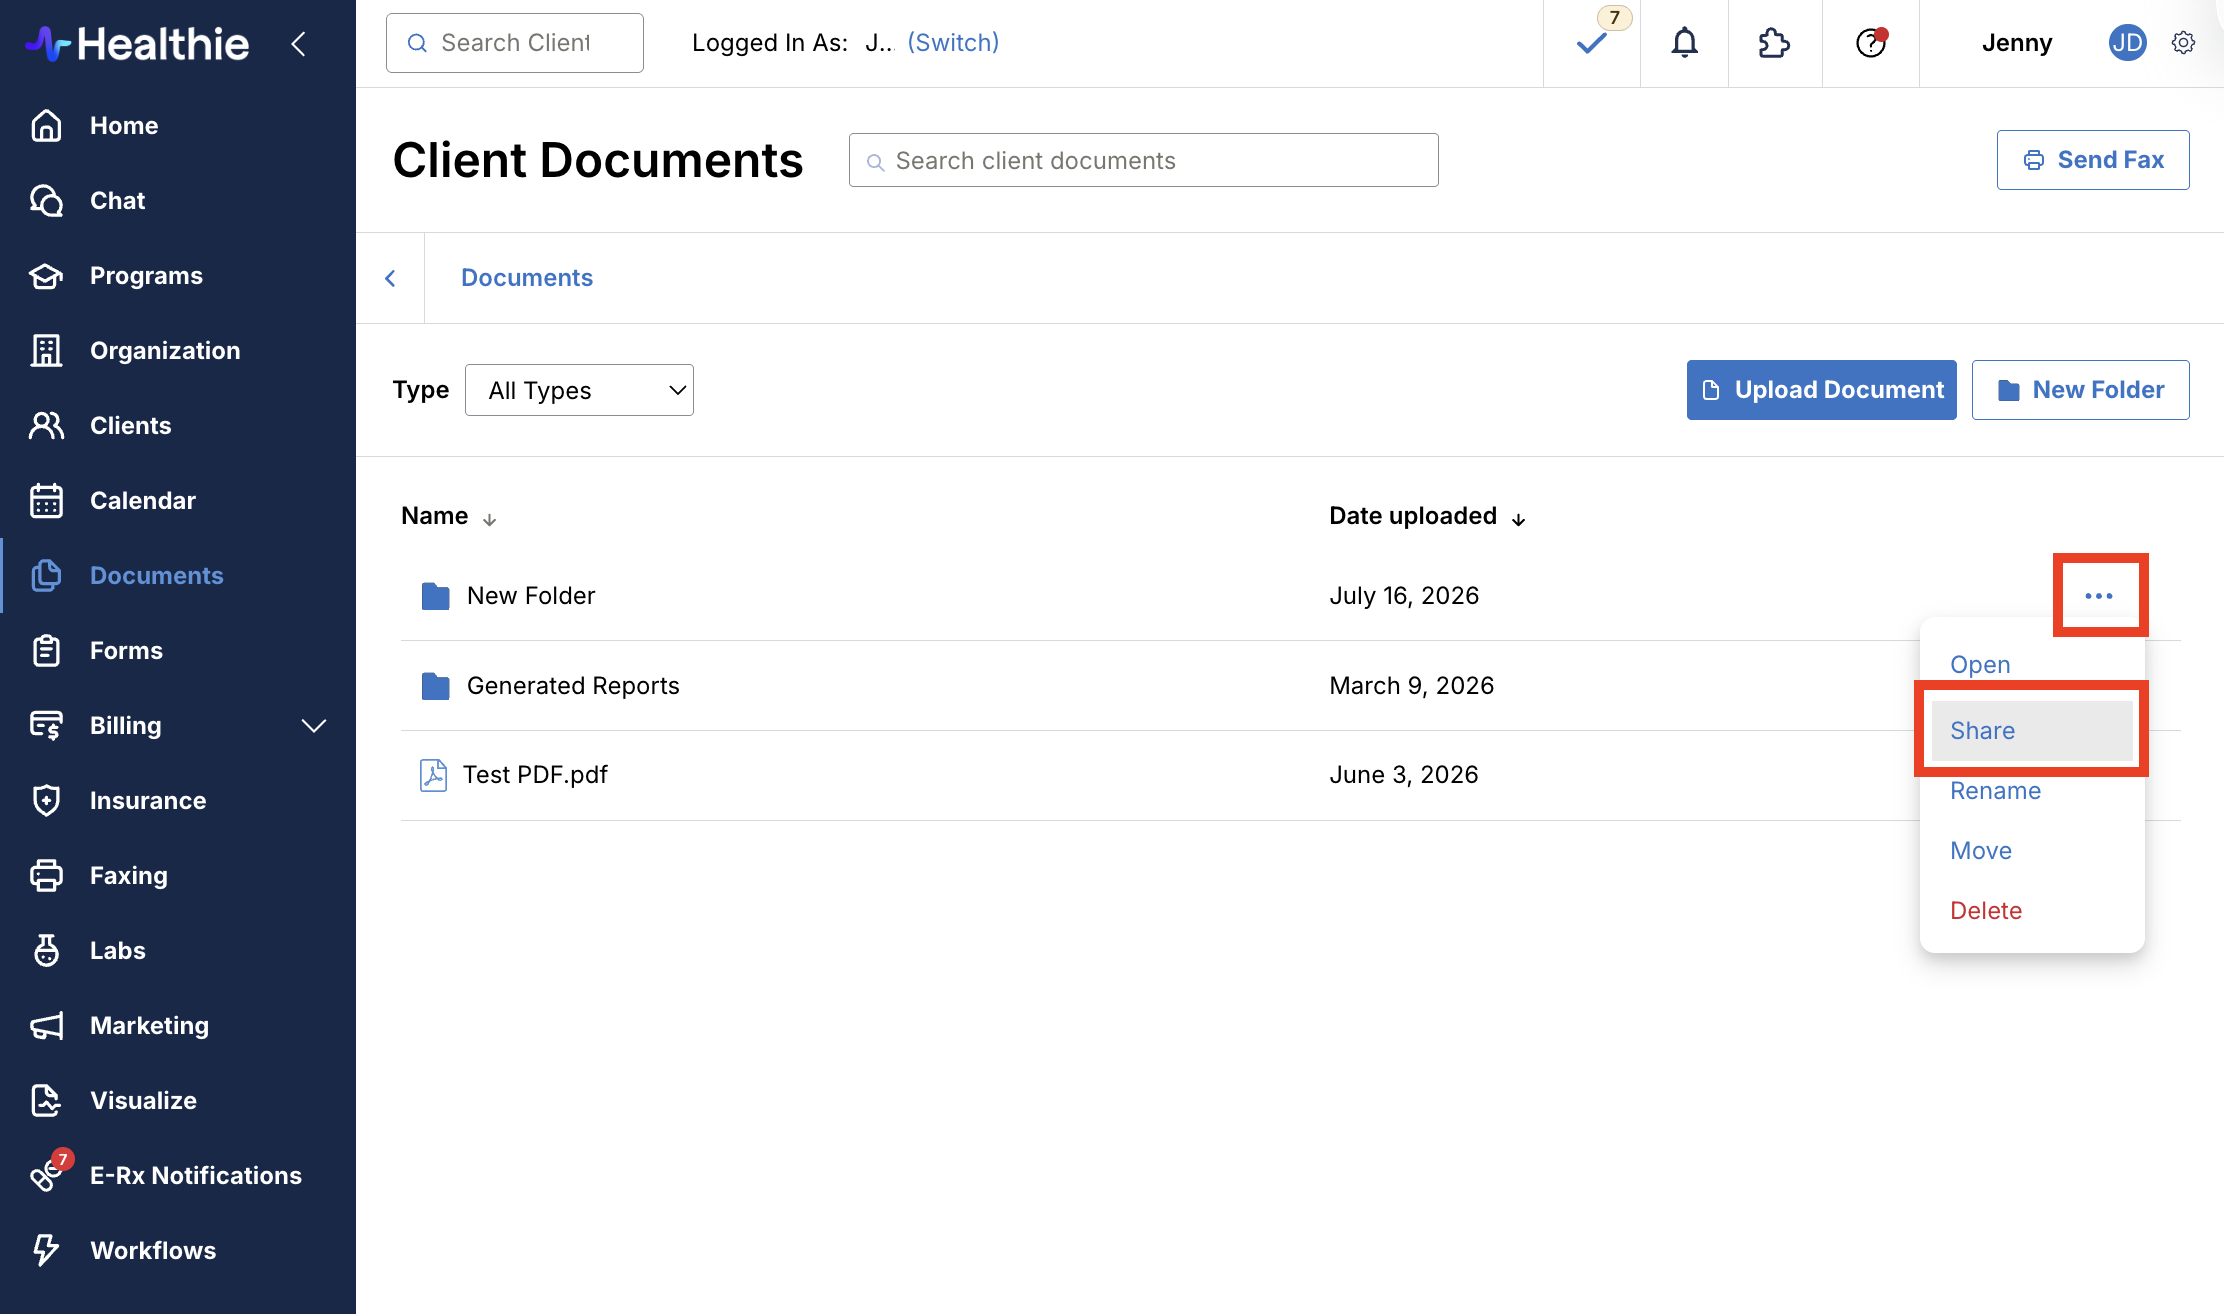The image size is (2224, 1314).
Task: Go to Programs in sidebar
Action: (146, 276)
